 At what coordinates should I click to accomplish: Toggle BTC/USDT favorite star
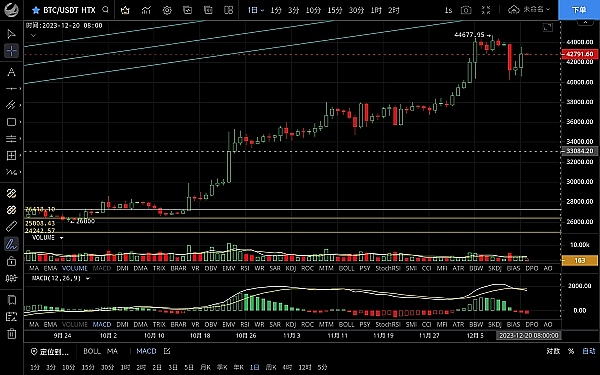[36, 10]
